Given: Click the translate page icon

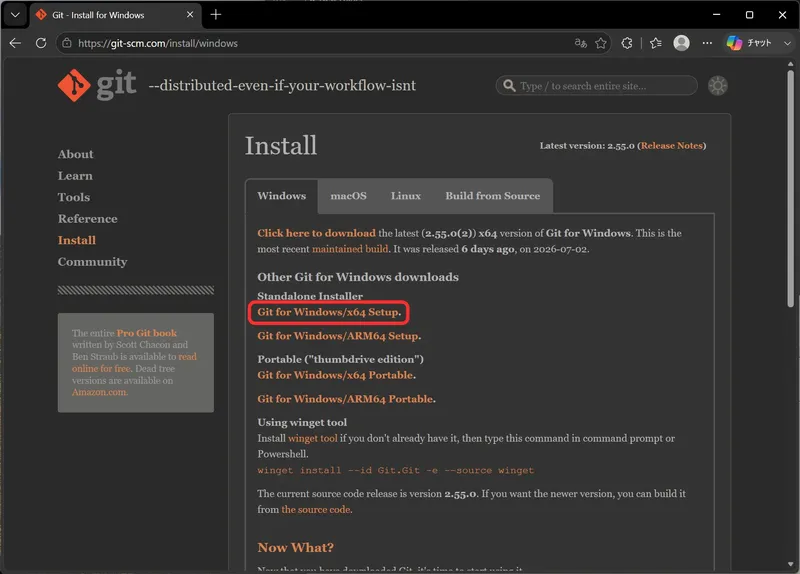Looking at the screenshot, I should click(x=581, y=43).
